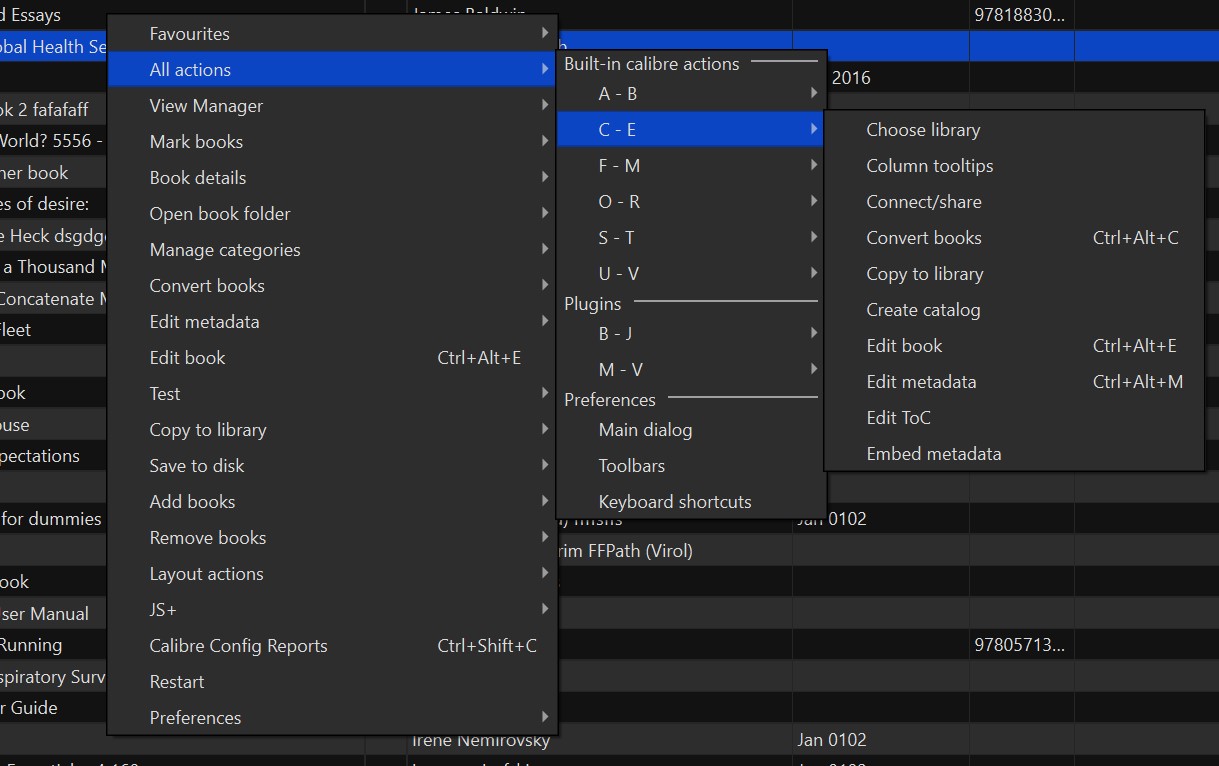
Task: Select Edit book in context menu
Action: pos(188,358)
